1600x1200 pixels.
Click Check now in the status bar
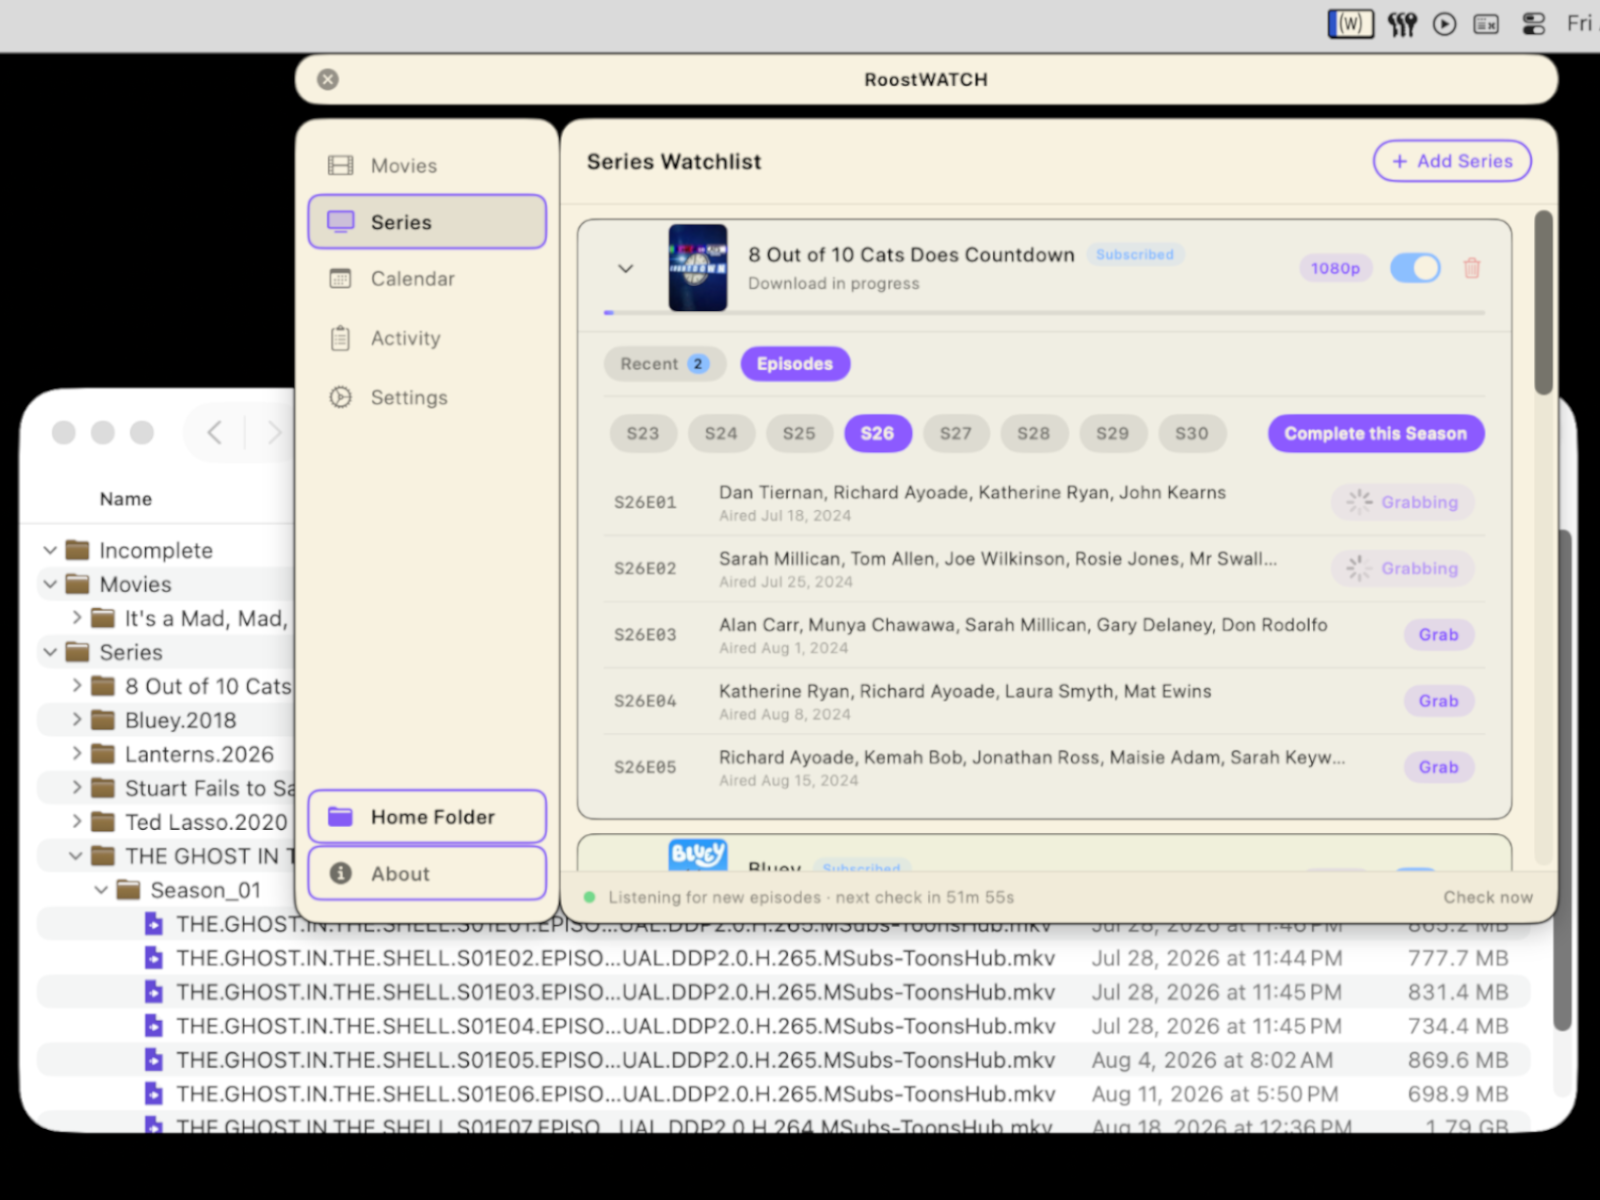1488,897
